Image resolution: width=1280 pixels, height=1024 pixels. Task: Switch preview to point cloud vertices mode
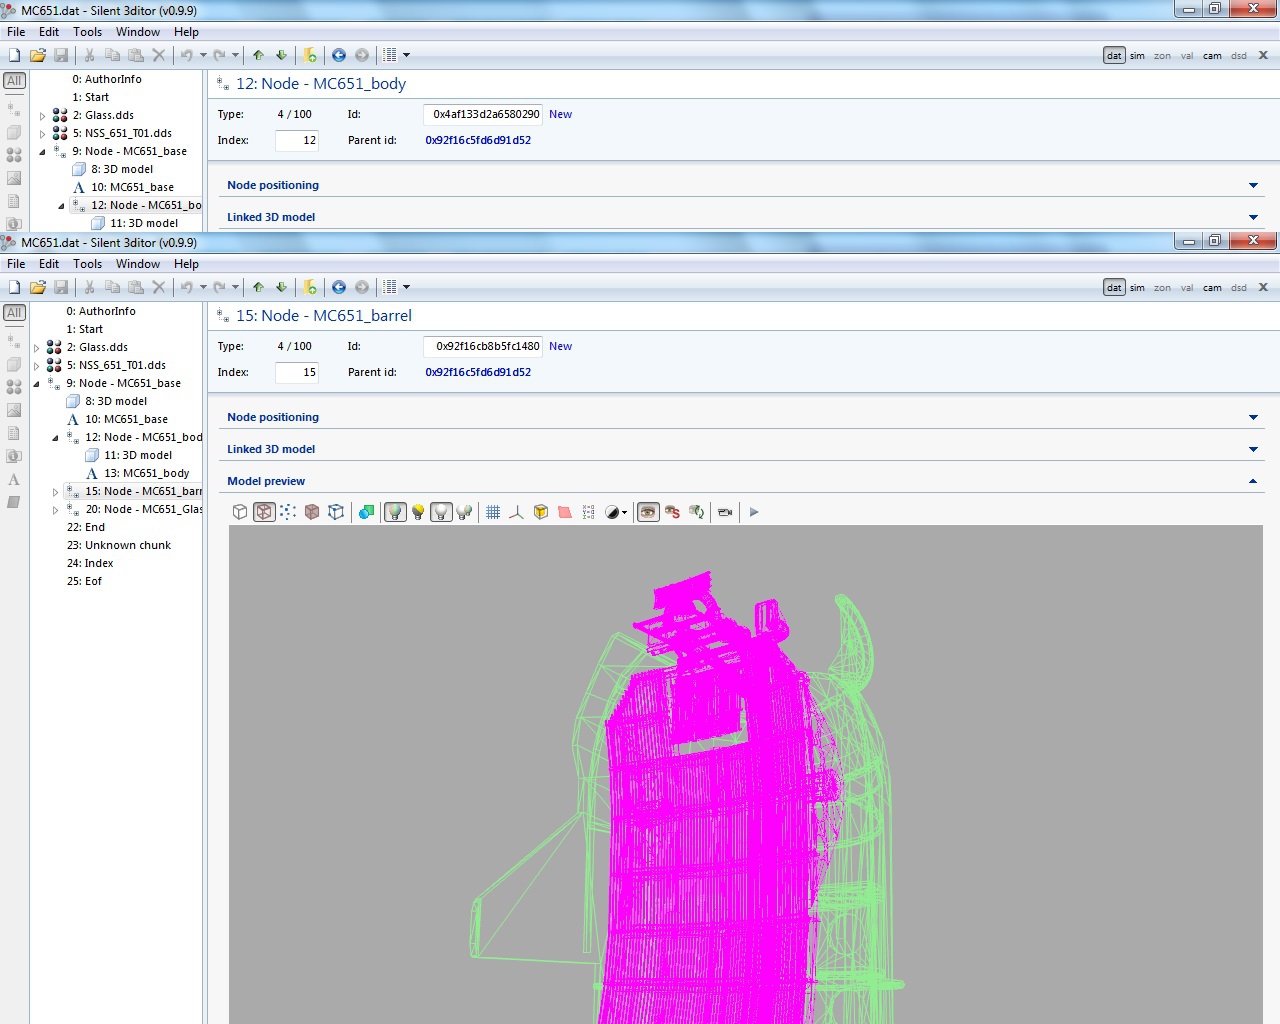[x=288, y=512]
